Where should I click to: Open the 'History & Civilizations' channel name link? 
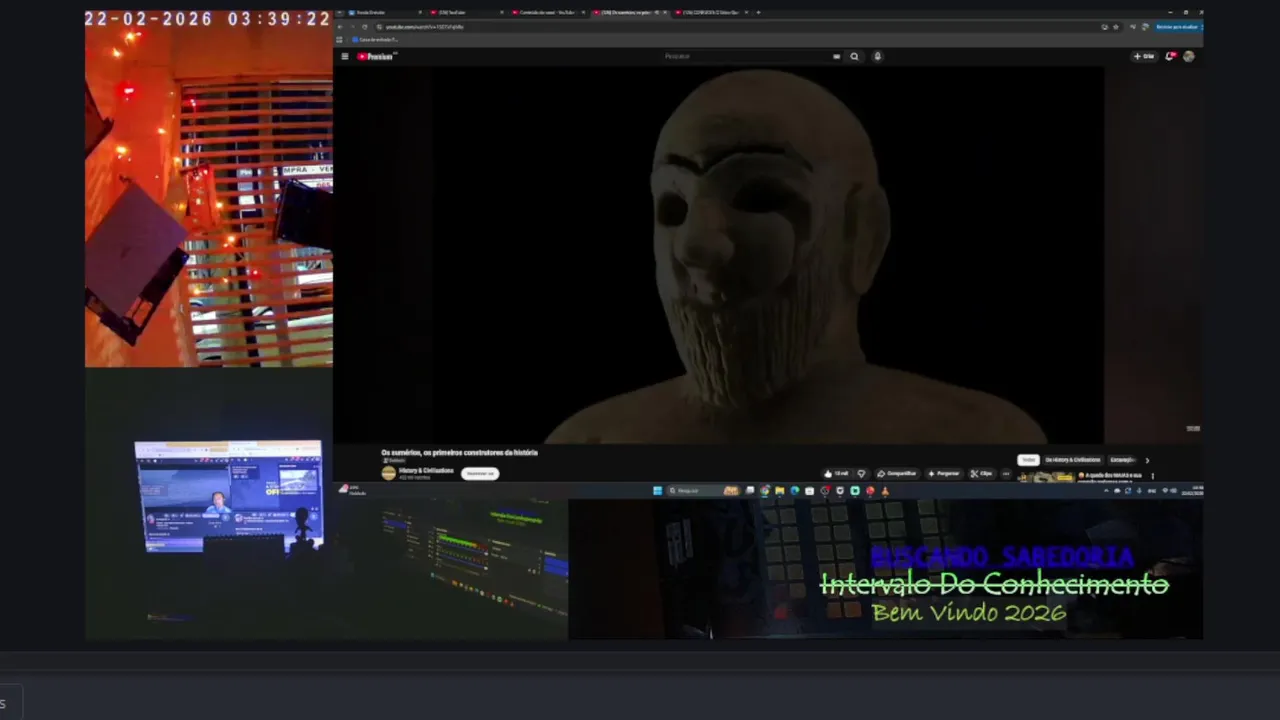(x=426, y=470)
